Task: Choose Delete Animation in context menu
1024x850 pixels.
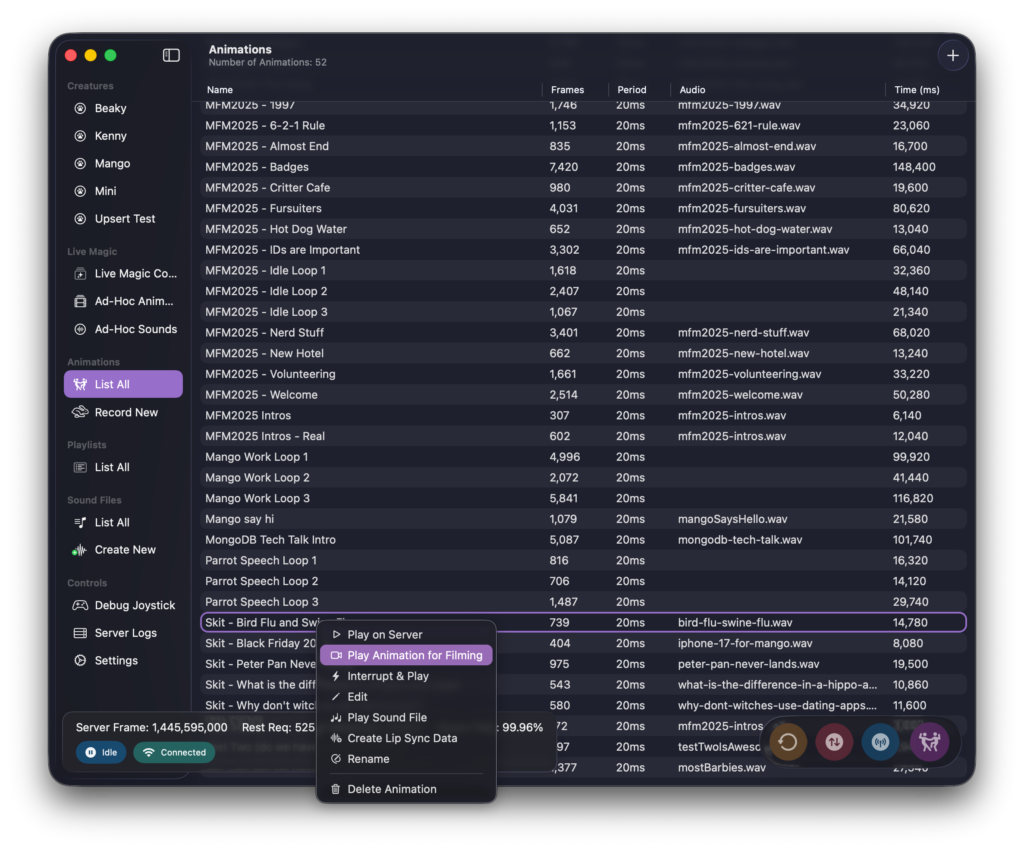Action: (391, 789)
